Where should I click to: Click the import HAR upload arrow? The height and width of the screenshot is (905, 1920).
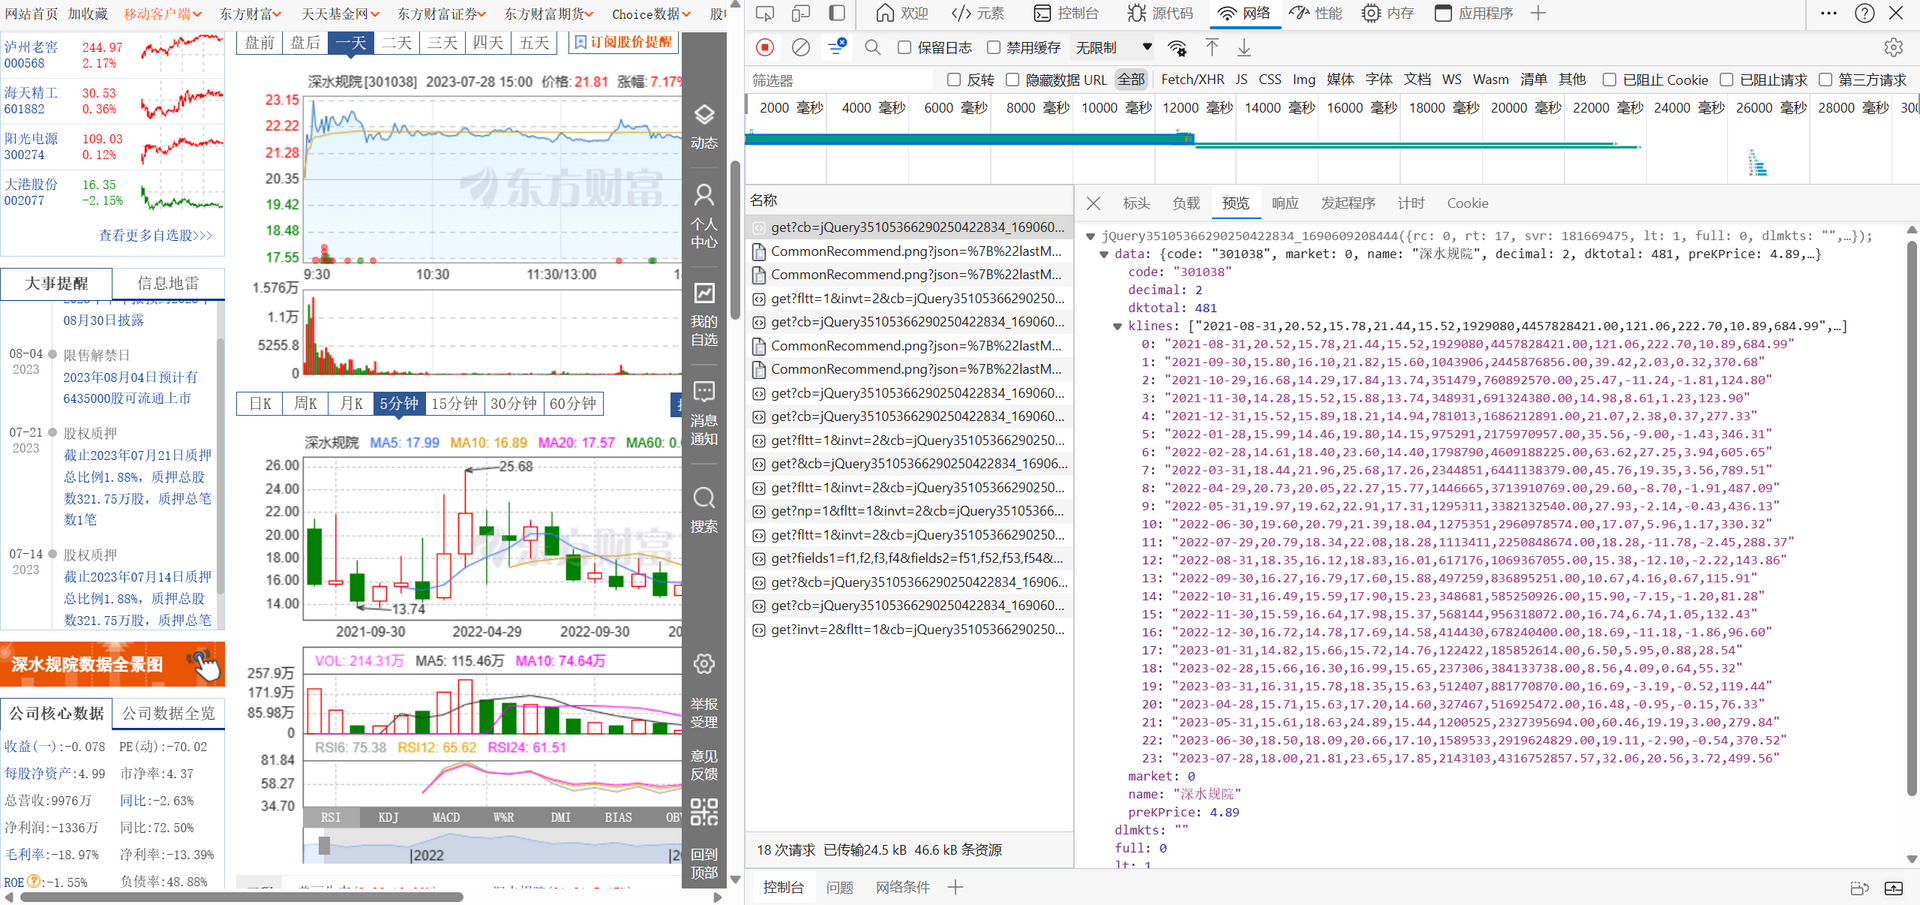click(1212, 47)
